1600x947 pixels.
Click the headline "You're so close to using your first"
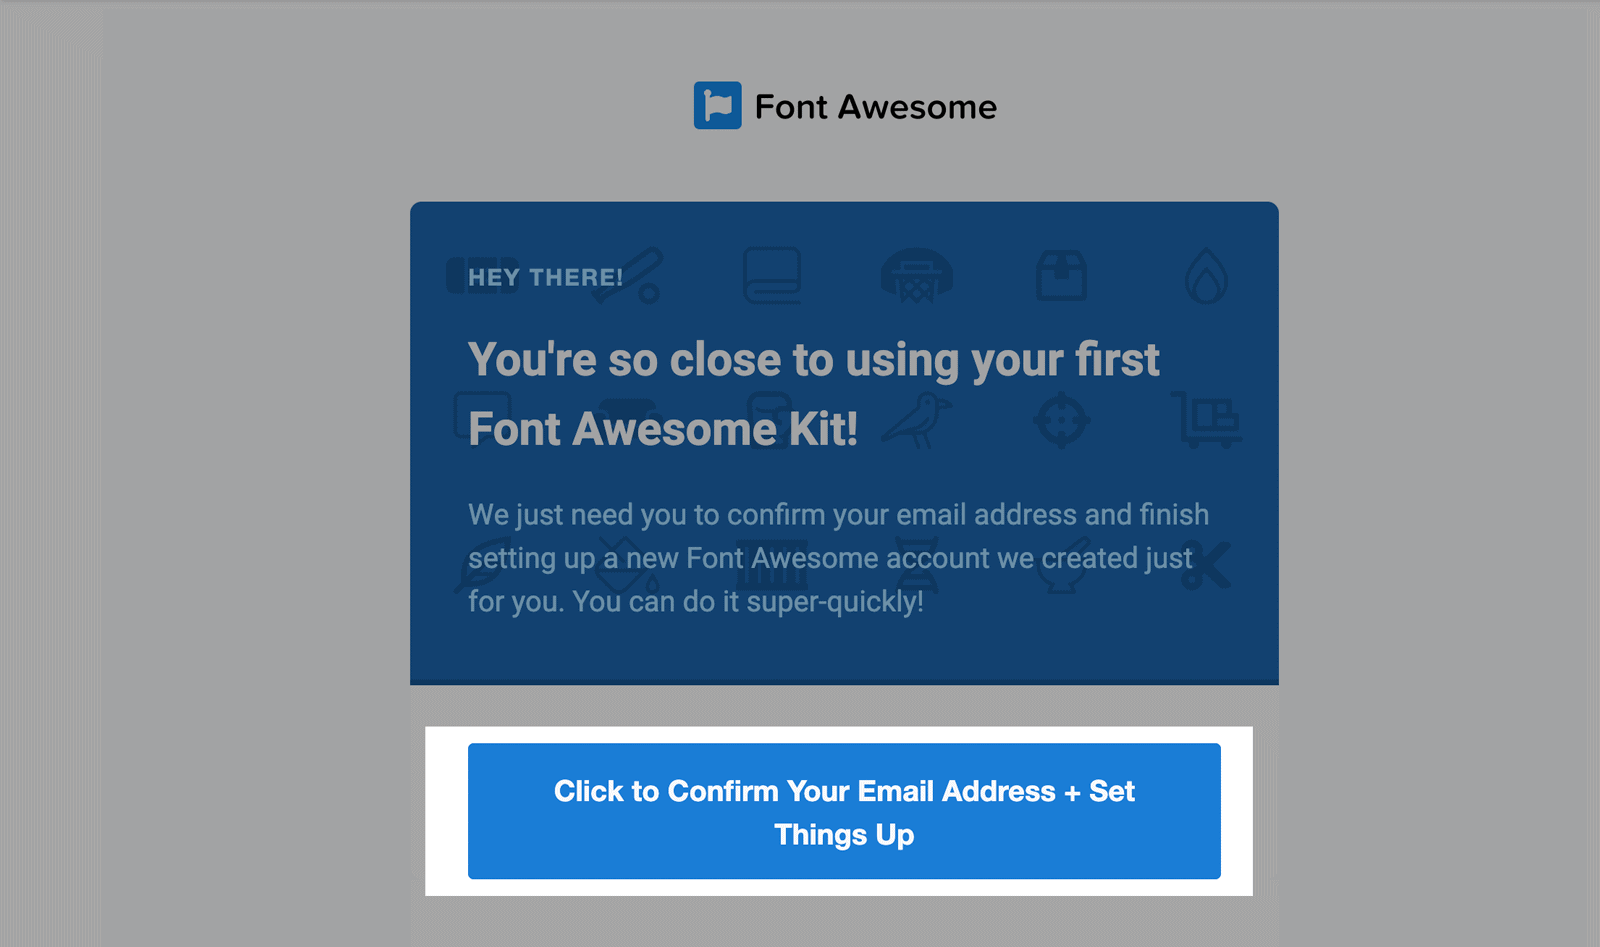[x=813, y=360]
